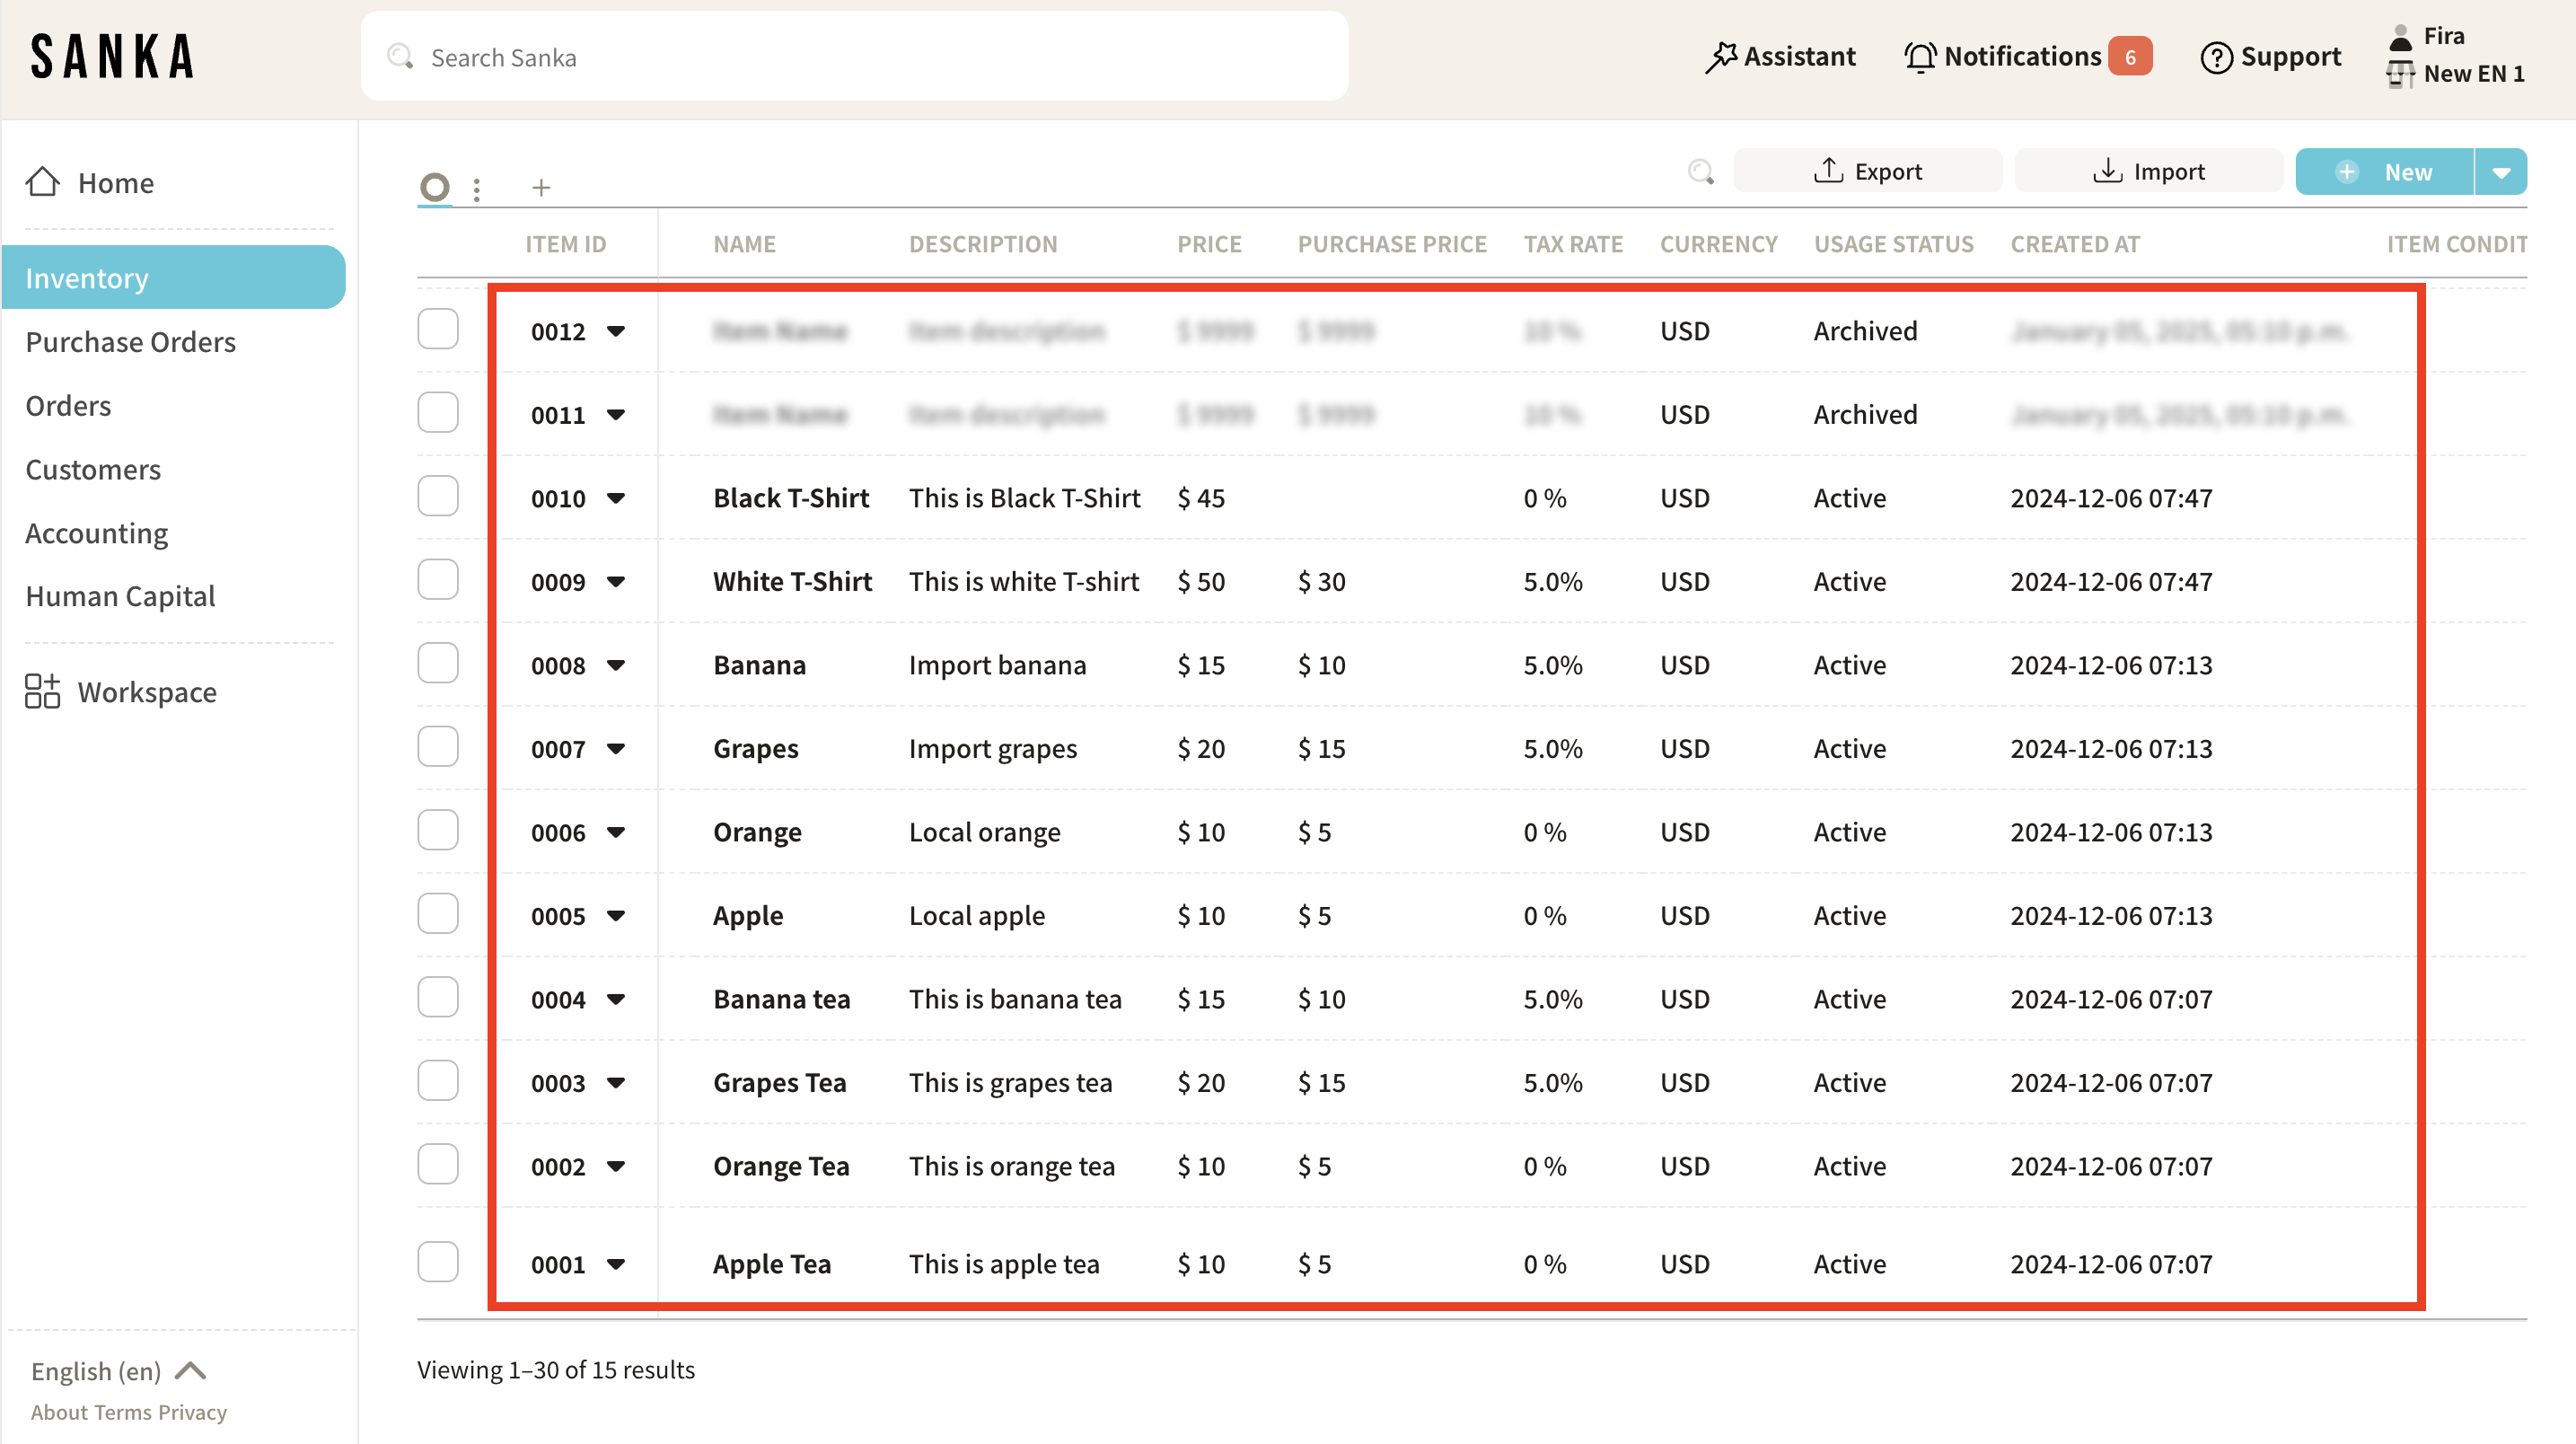
Task: Click the table search magnifier icon
Action: (x=1700, y=172)
